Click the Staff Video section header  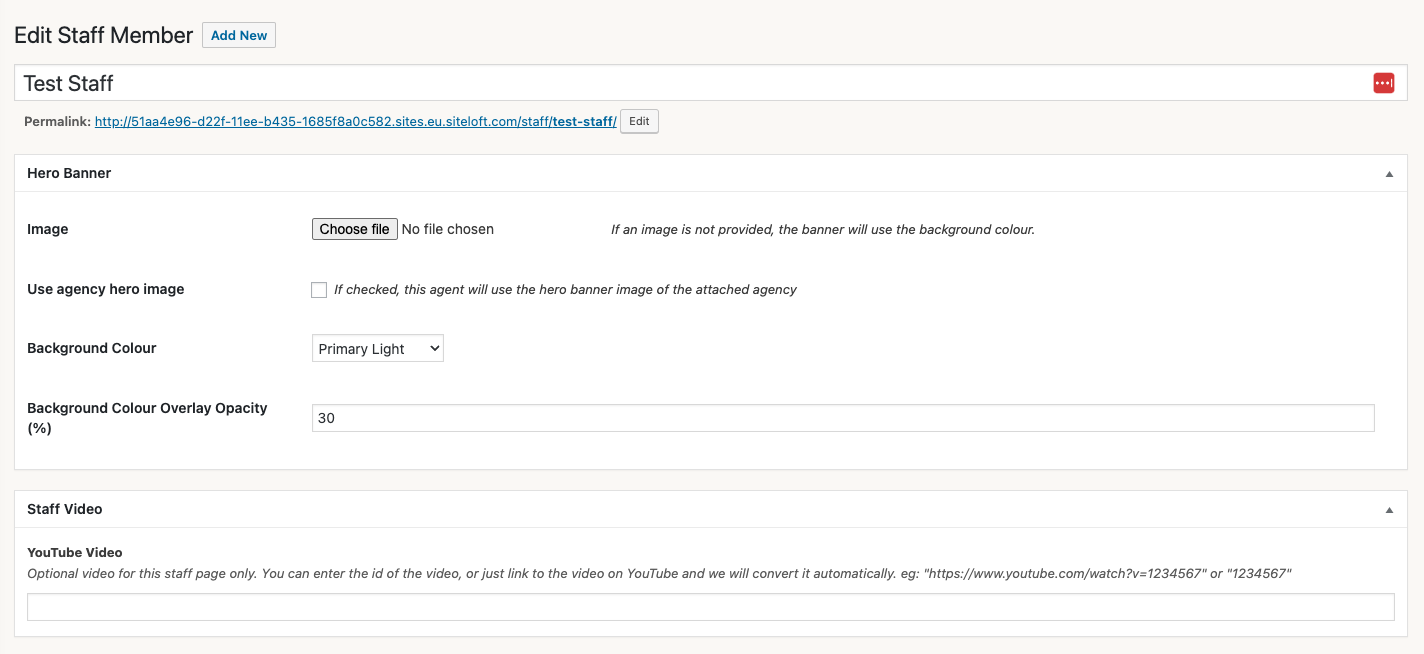pyautogui.click(x=64, y=509)
